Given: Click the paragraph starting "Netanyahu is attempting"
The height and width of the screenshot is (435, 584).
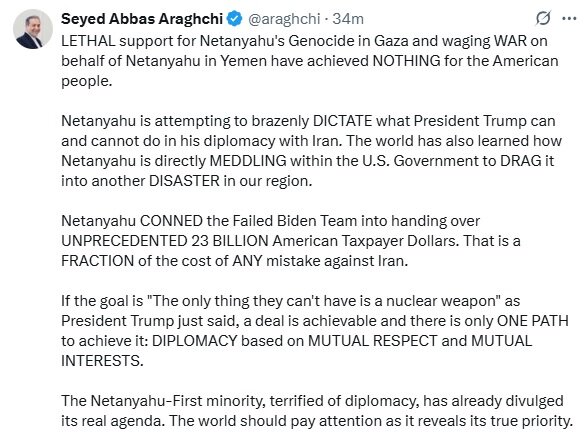Looking at the screenshot, I should pyautogui.click(x=311, y=151).
